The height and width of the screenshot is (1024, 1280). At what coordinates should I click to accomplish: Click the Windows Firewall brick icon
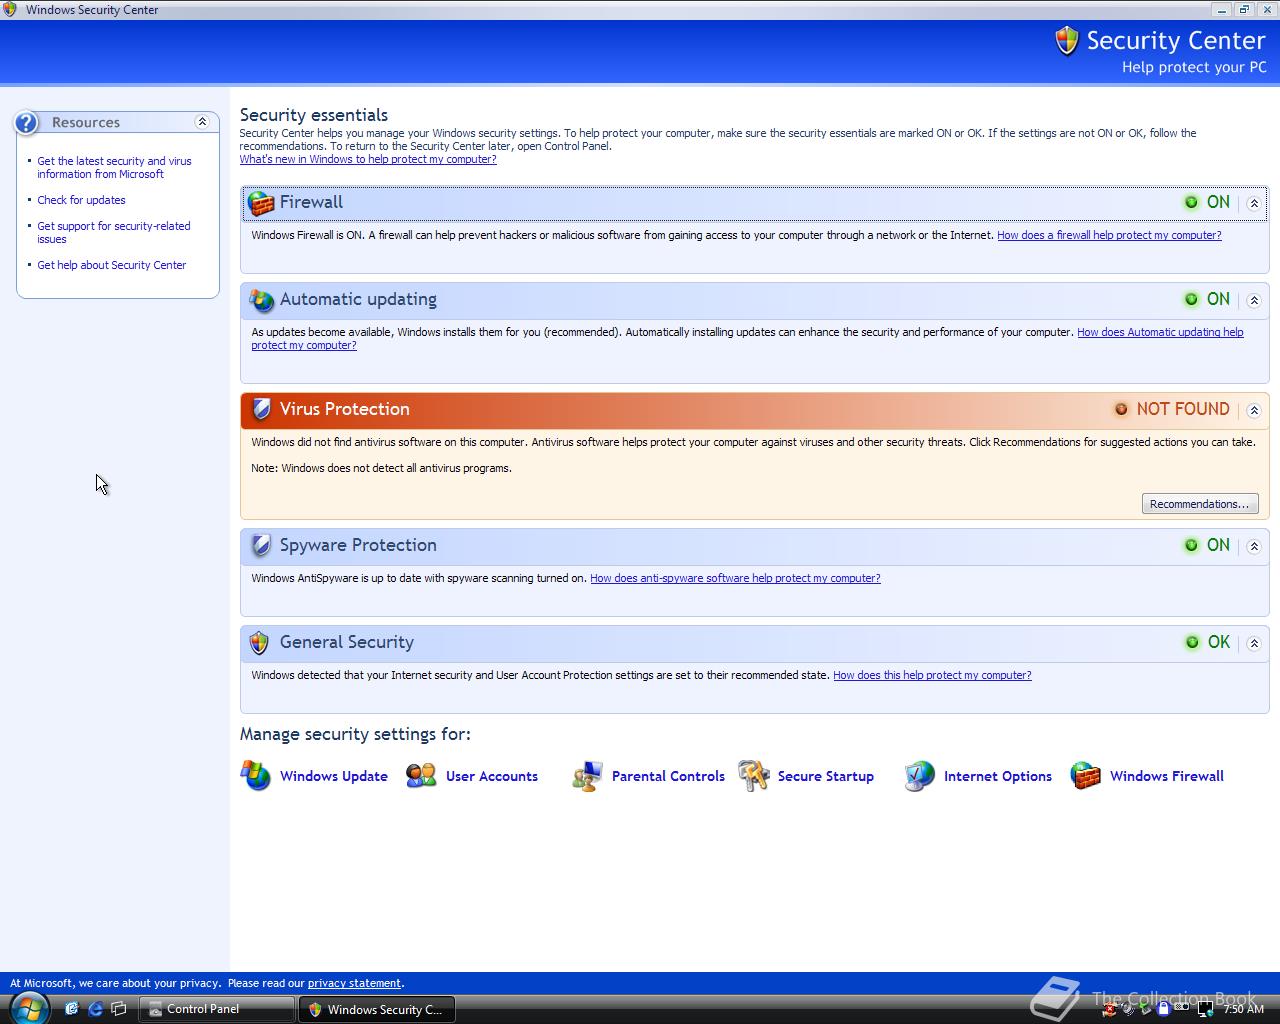pos(1085,776)
